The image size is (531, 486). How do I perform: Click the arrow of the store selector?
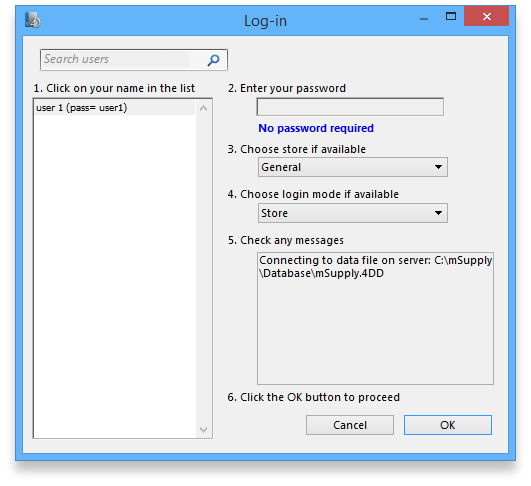[439, 167]
